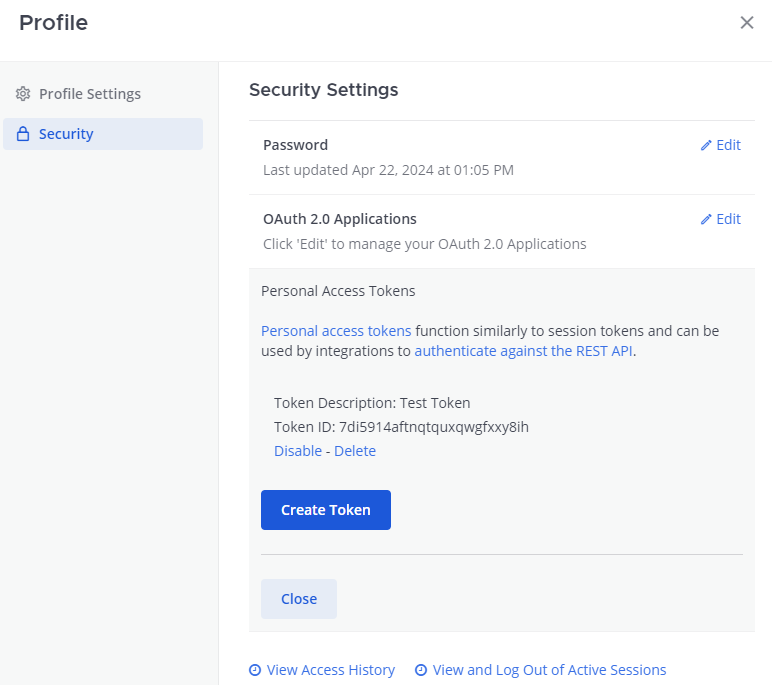The height and width of the screenshot is (685, 772).
Task: Select the Security tab in the sidebar
Action: (66, 134)
